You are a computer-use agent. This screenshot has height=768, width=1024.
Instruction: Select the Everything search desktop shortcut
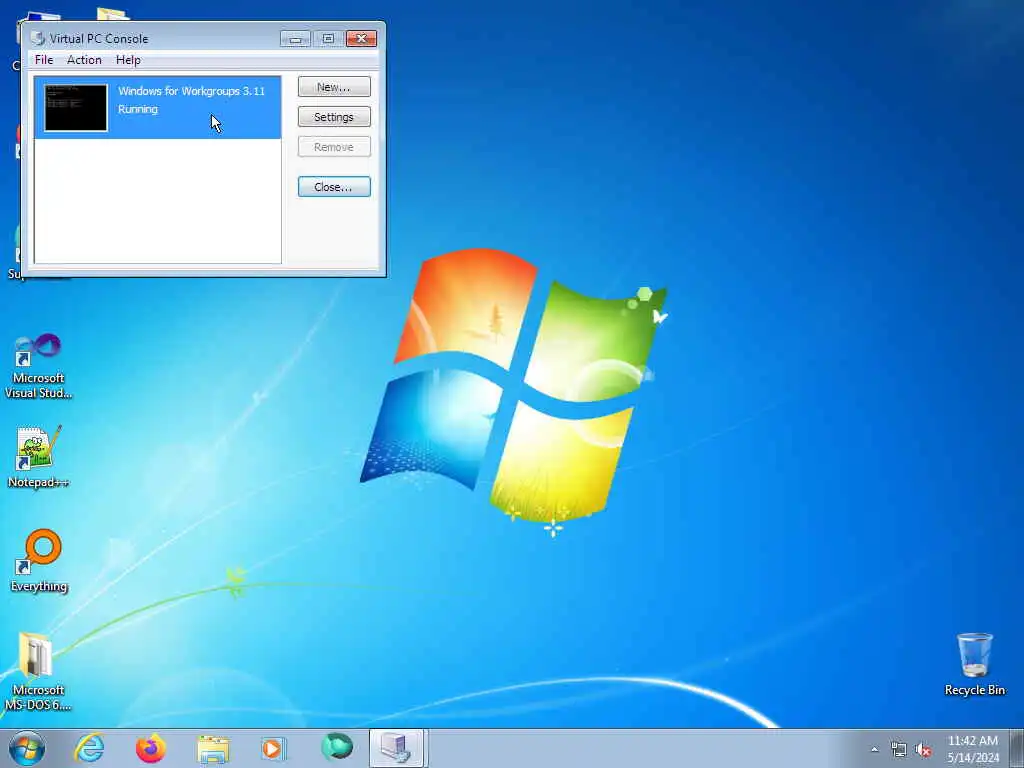tap(39, 560)
